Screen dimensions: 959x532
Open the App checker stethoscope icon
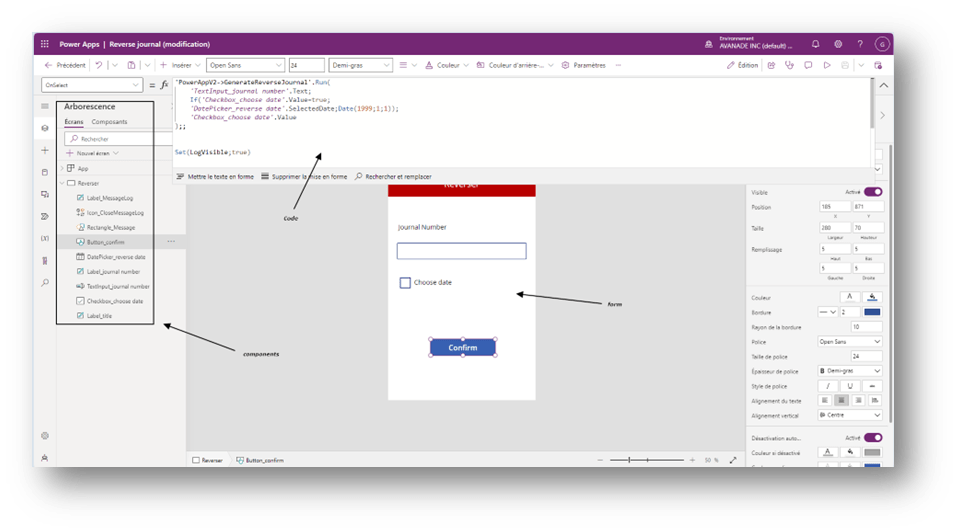(x=789, y=65)
